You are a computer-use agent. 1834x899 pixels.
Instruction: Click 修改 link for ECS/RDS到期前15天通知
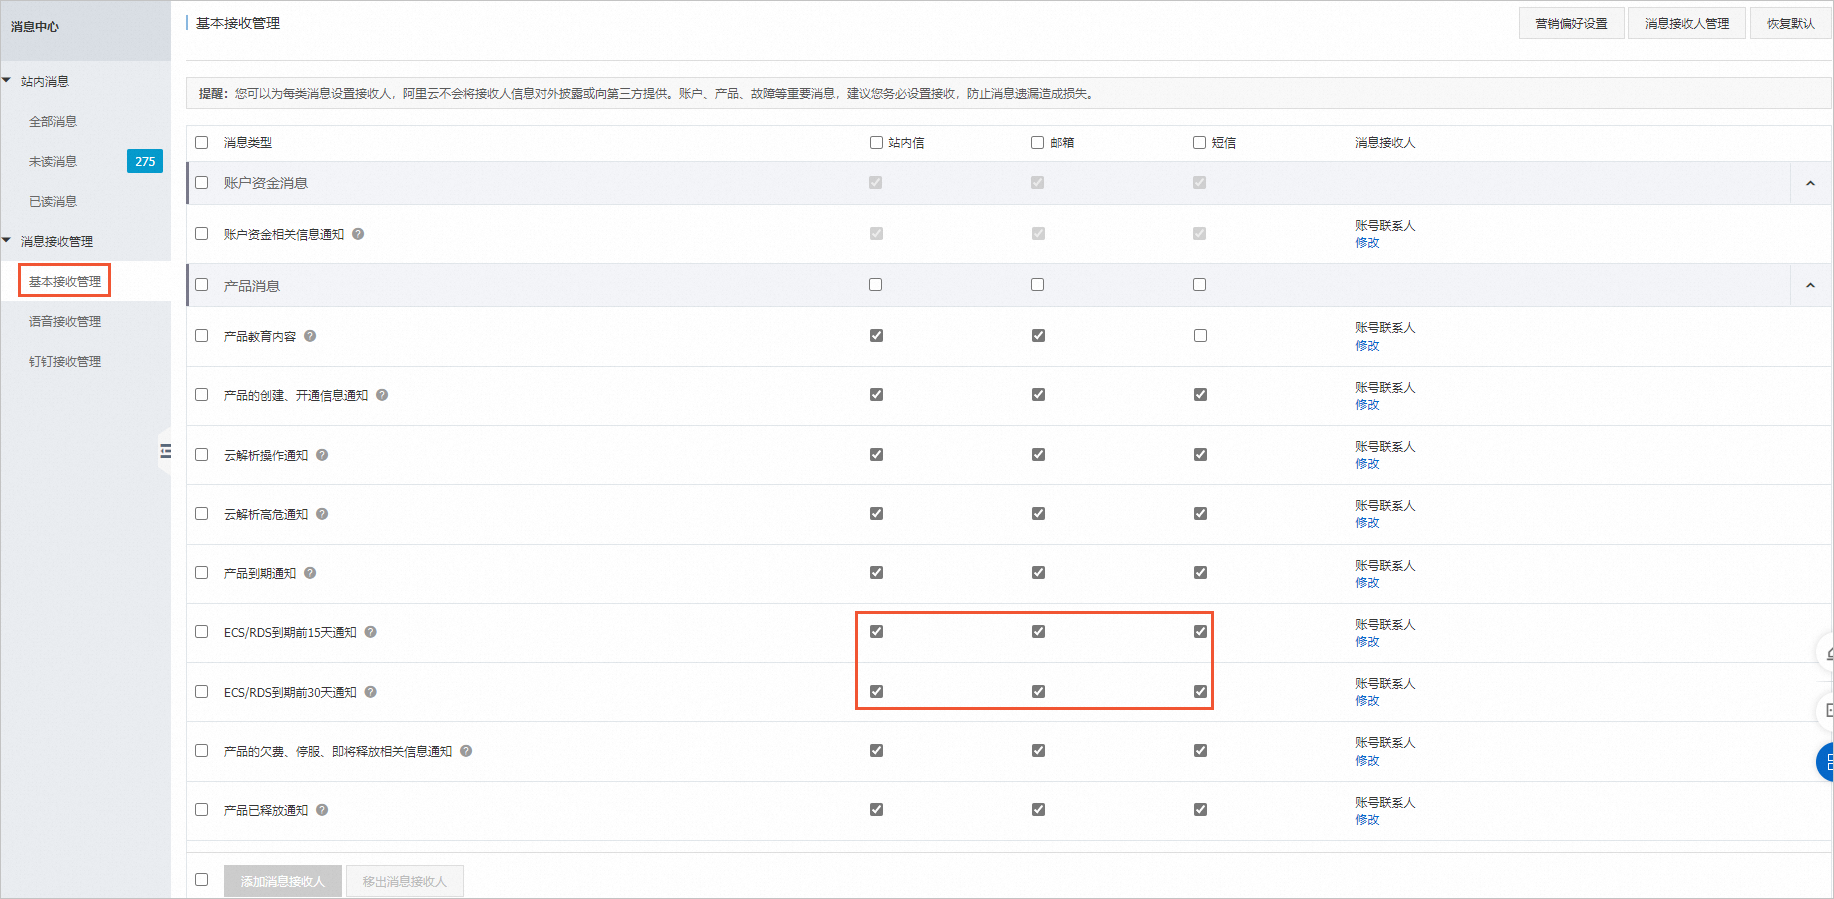tap(1367, 642)
